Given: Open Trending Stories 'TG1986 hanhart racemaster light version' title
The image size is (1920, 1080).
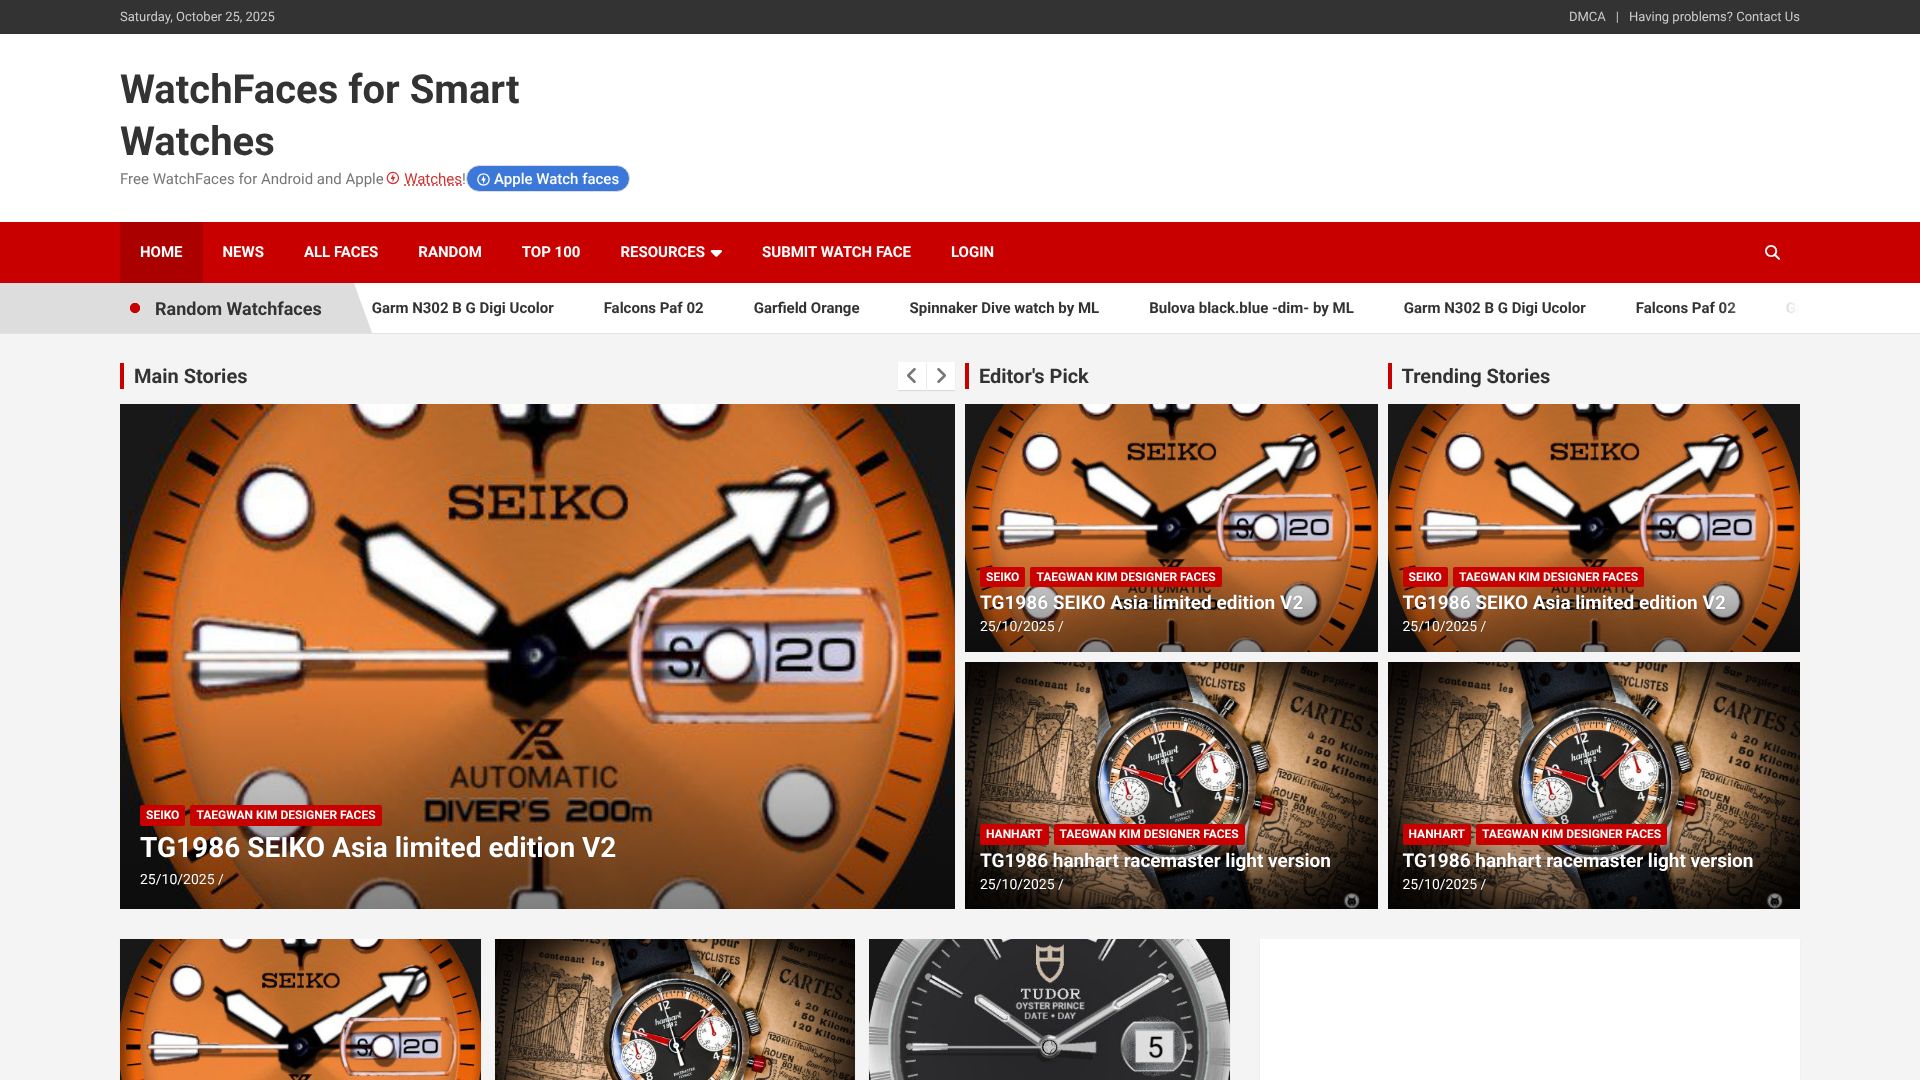Looking at the screenshot, I should point(1578,861).
